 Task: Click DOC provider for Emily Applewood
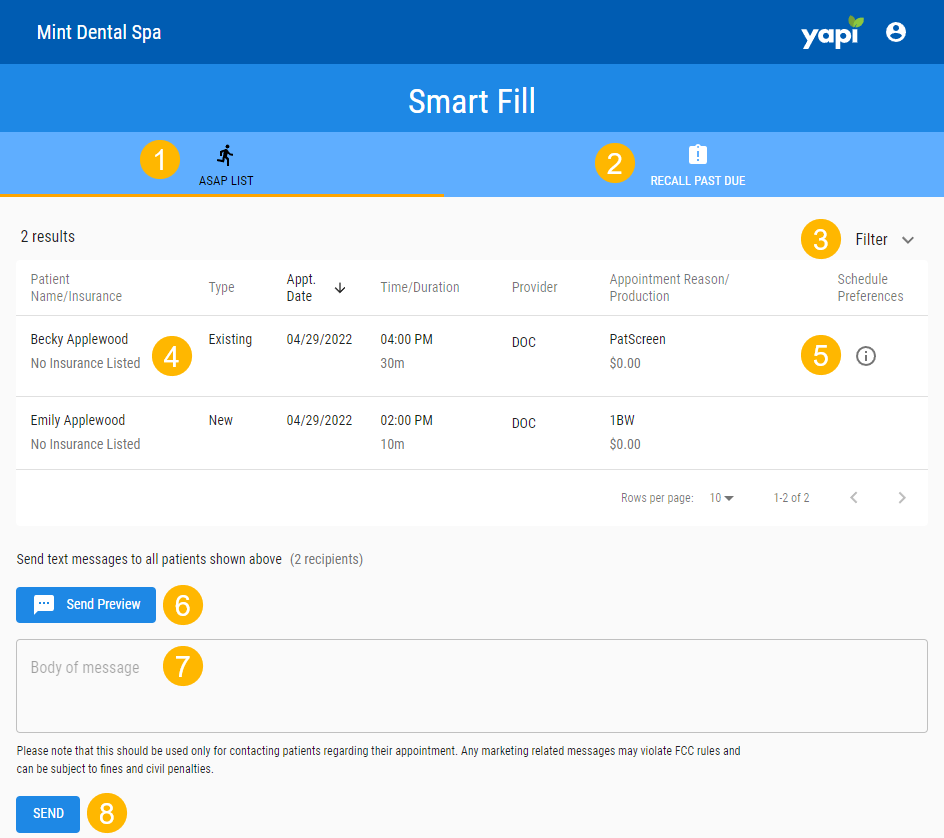pyautogui.click(x=524, y=423)
